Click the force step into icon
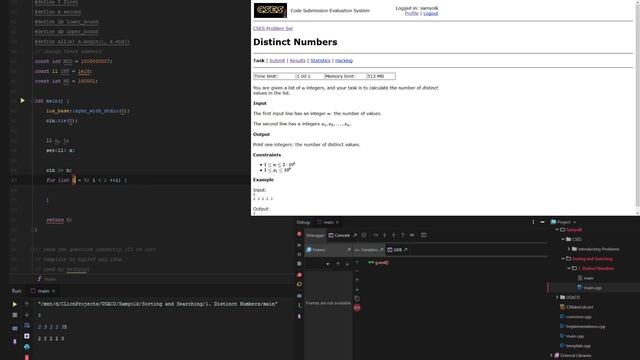 coord(393,235)
